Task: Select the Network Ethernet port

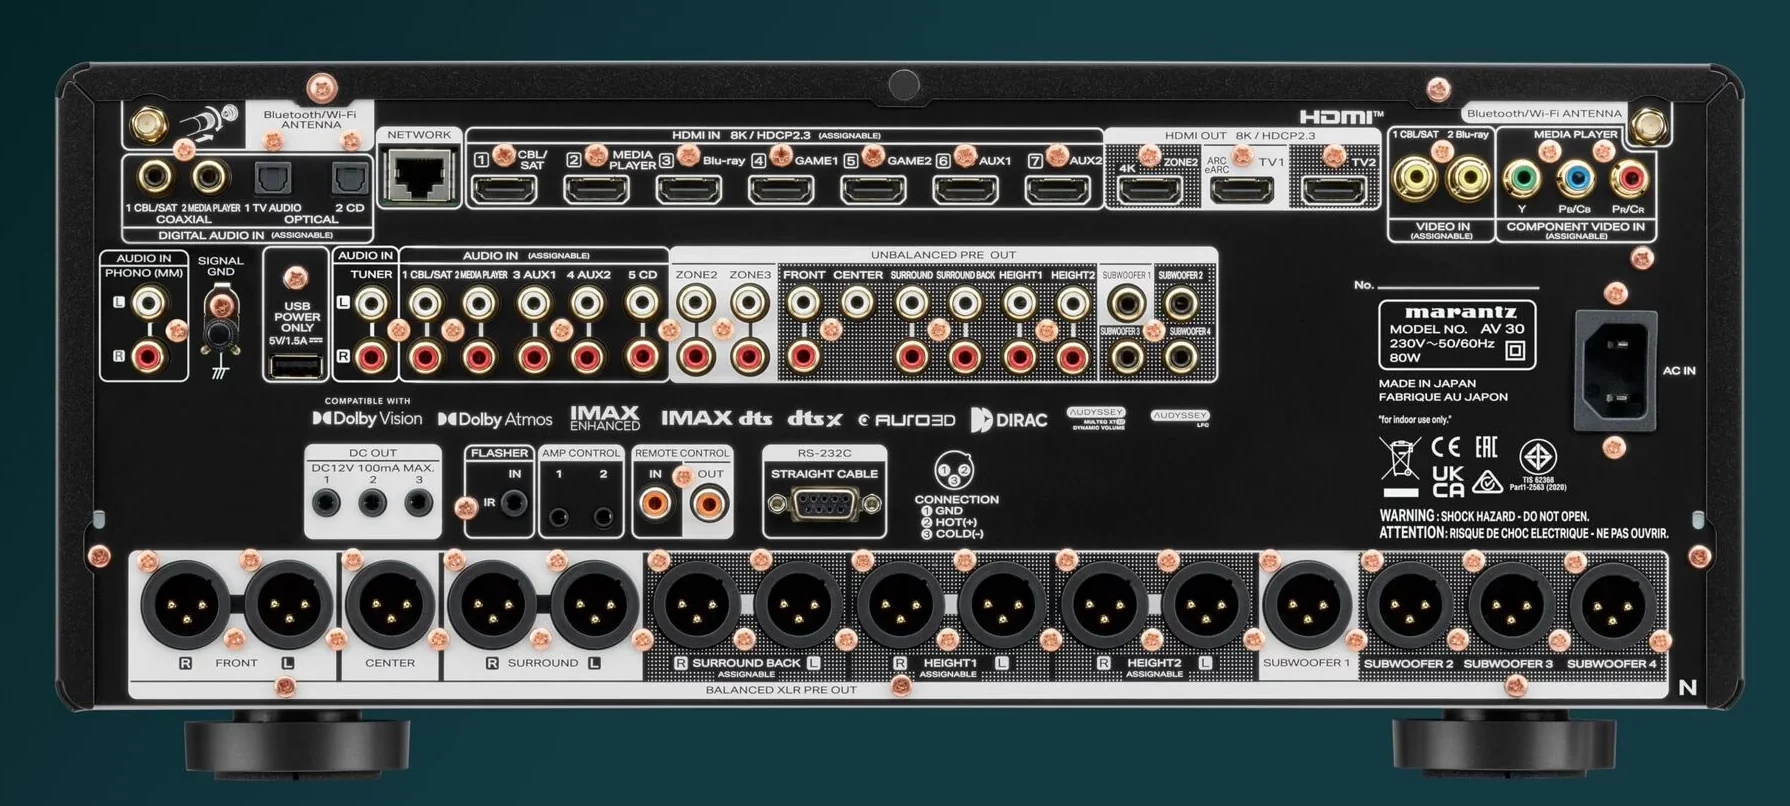Action: click(x=420, y=177)
